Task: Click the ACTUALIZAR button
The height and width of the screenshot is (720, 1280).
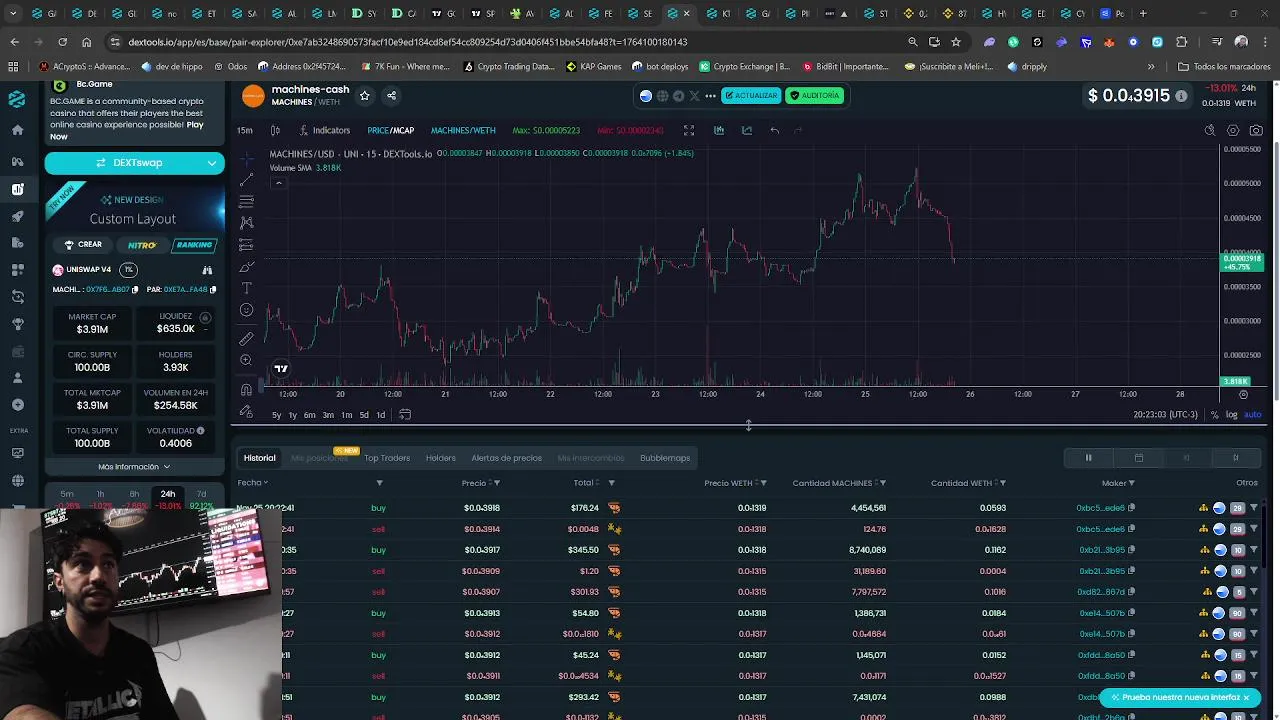Action: point(751,95)
